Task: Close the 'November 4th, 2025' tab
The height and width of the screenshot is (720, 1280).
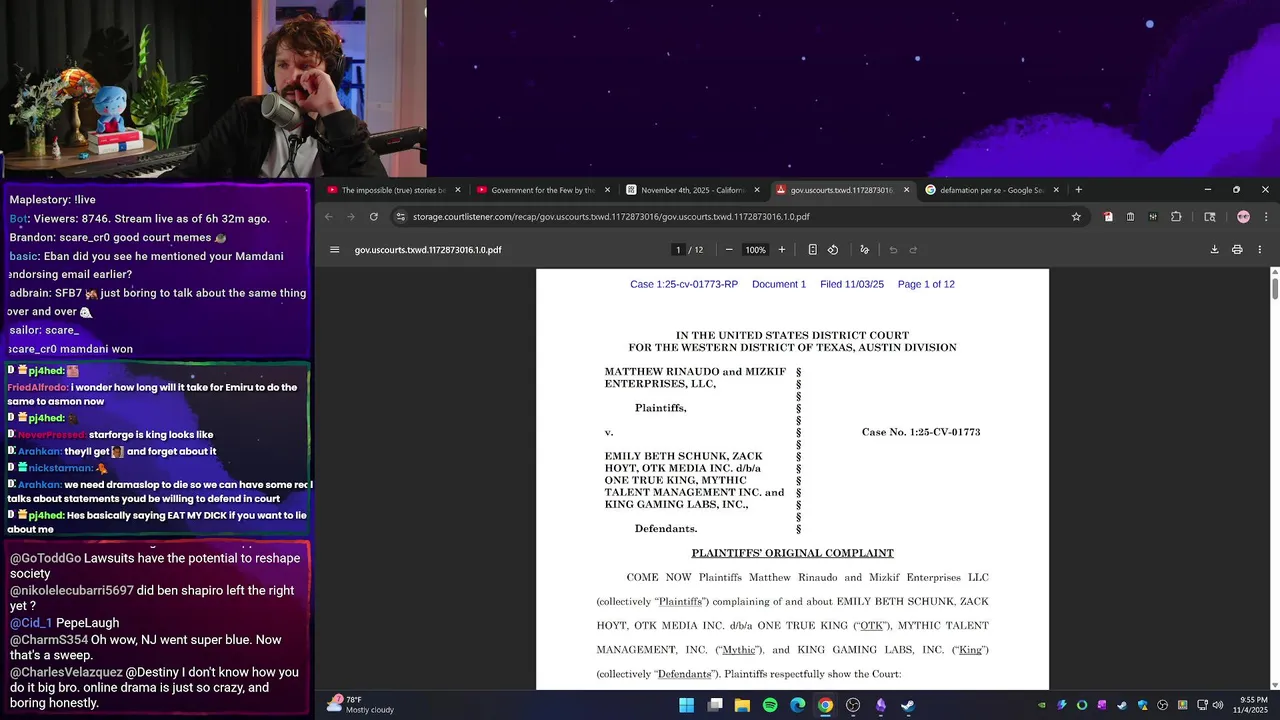Action: pyautogui.click(x=757, y=190)
